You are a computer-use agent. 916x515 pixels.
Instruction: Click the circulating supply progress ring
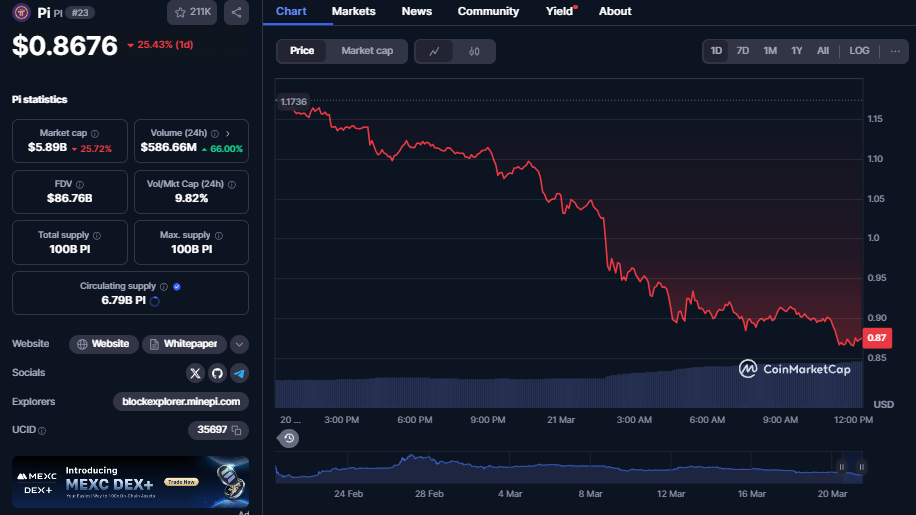pos(155,301)
